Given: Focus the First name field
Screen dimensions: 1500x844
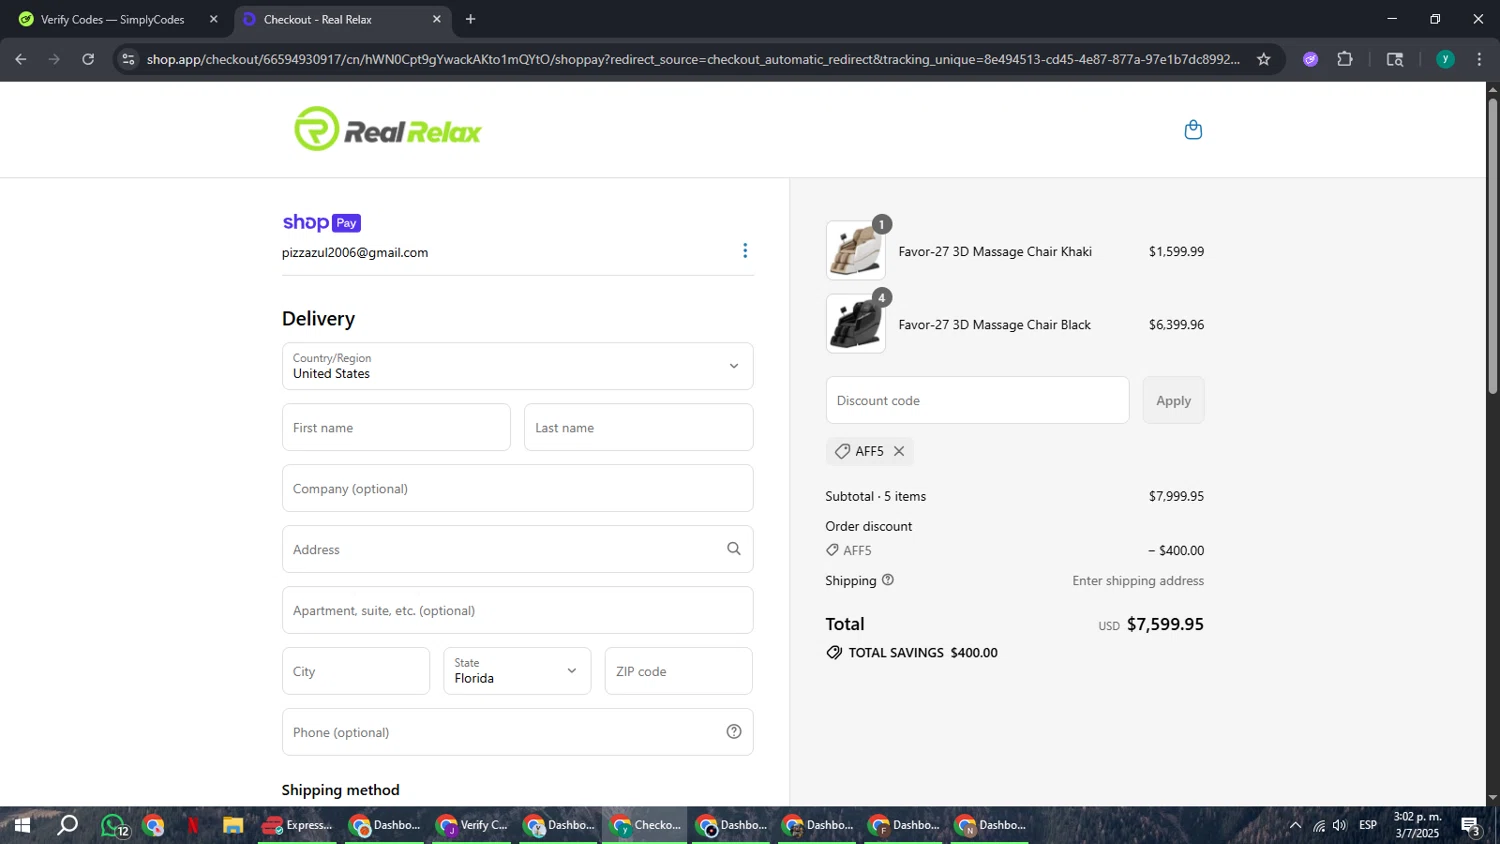Looking at the screenshot, I should point(396,427).
